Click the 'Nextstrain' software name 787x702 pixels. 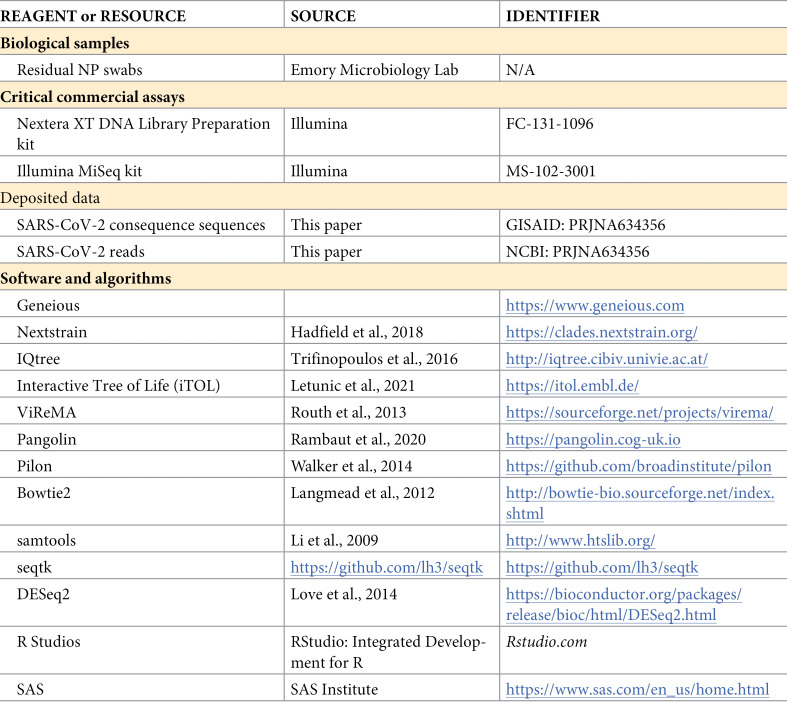point(52,332)
